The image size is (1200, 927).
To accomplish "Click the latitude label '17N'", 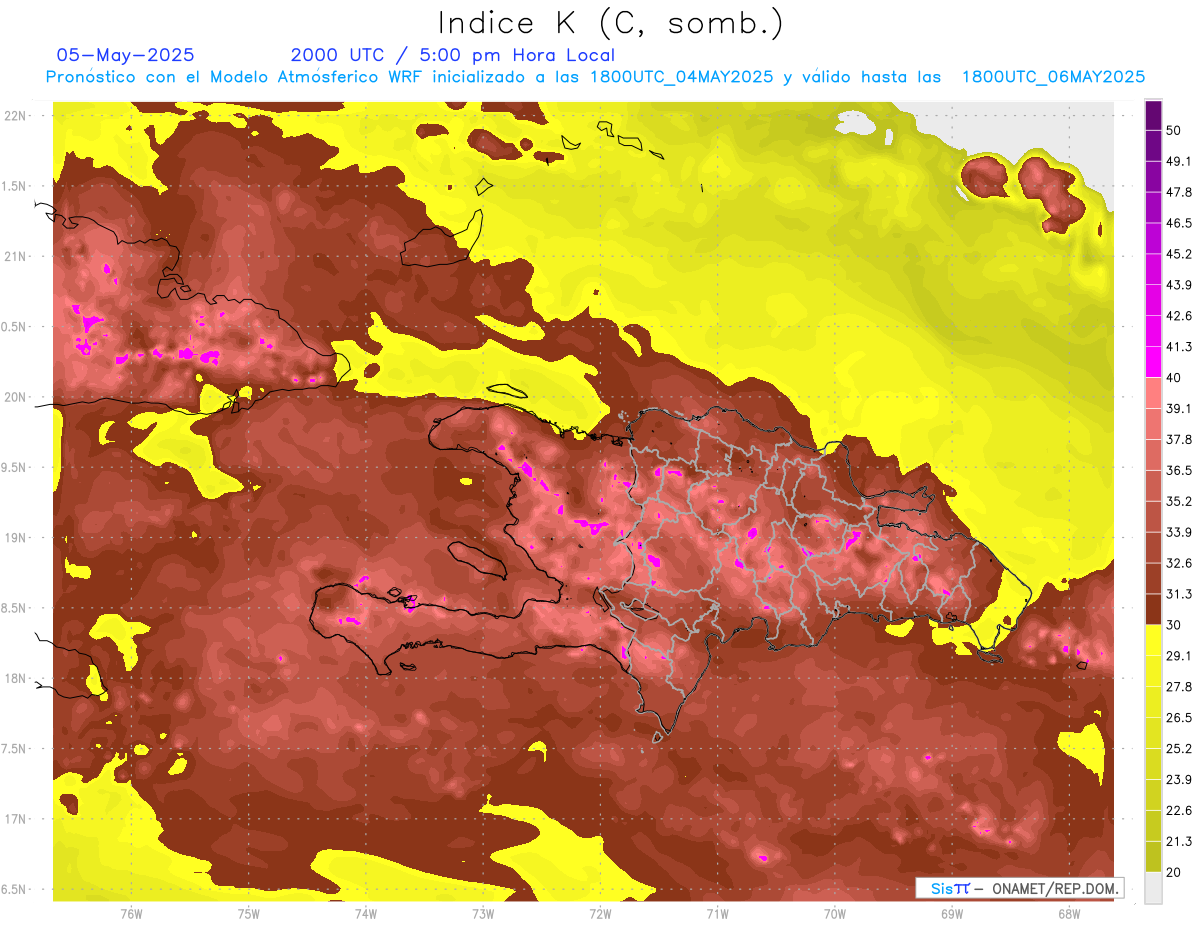I will 15,819.
